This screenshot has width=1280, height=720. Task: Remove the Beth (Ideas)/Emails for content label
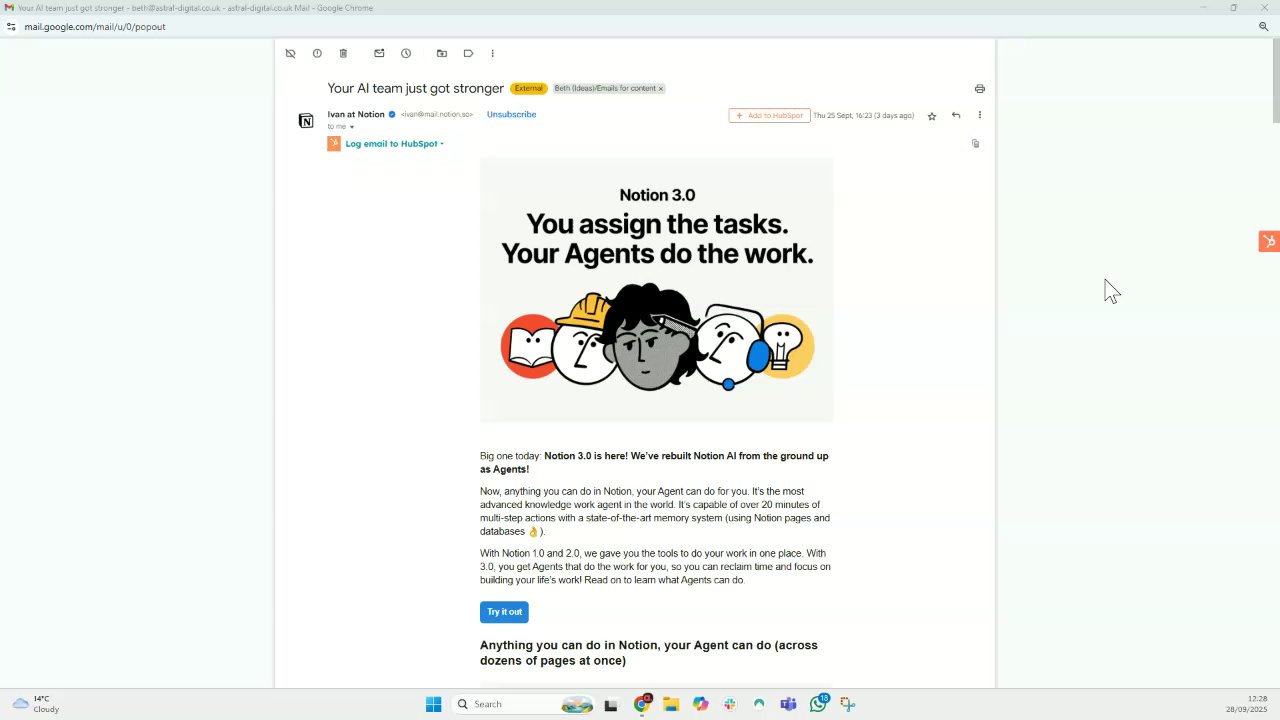pyautogui.click(x=661, y=88)
